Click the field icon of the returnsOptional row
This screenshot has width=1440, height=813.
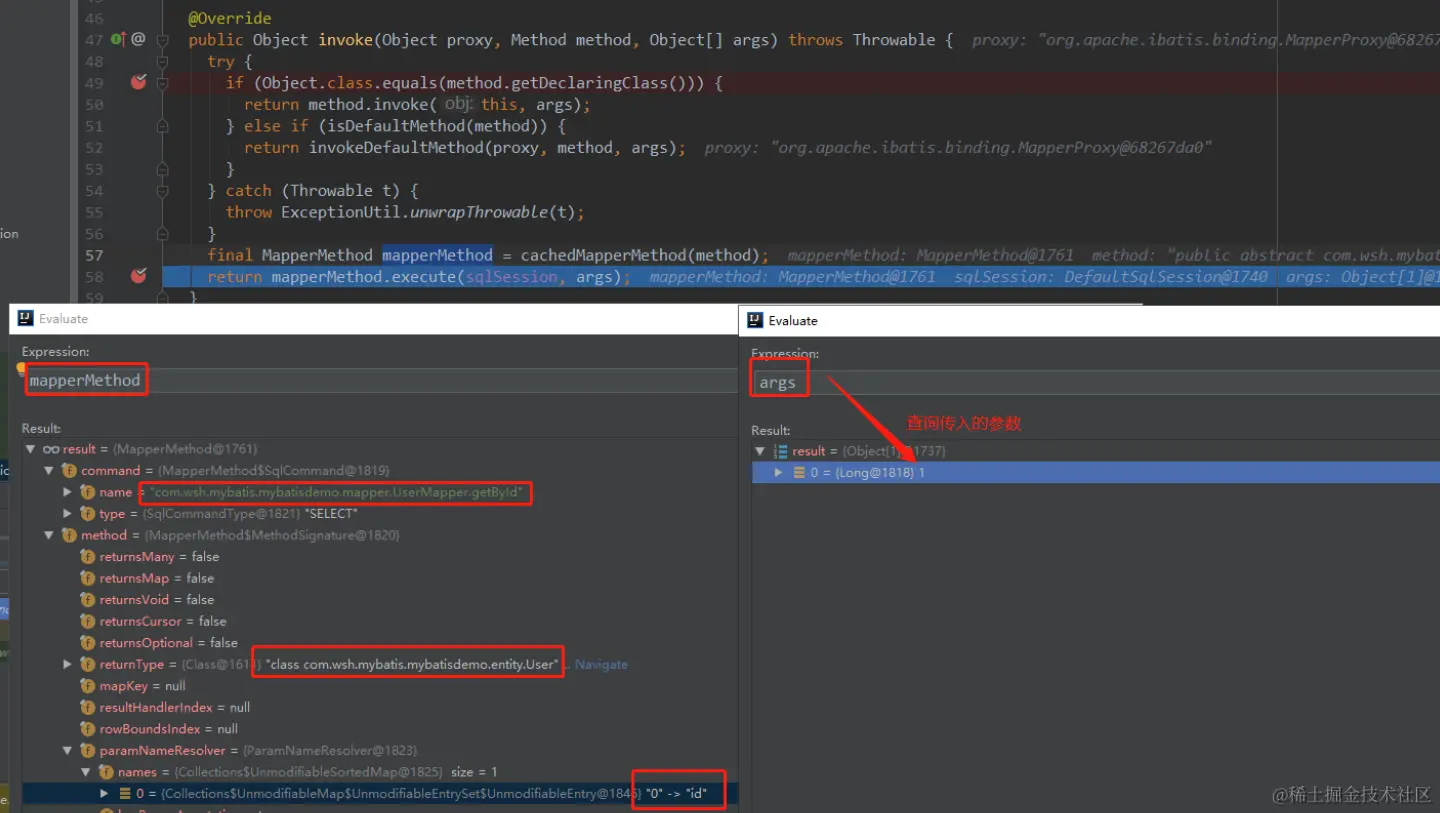click(x=87, y=643)
